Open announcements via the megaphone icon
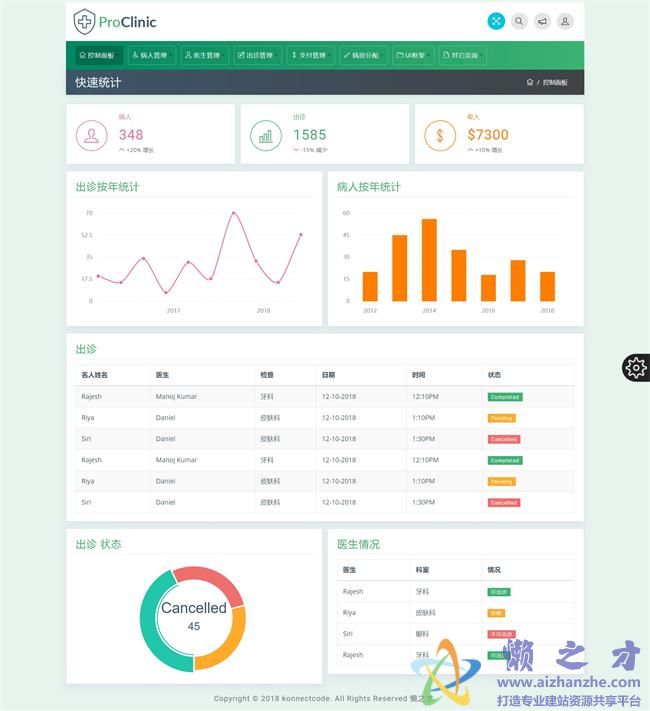The height and width of the screenshot is (711, 650). click(x=542, y=21)
